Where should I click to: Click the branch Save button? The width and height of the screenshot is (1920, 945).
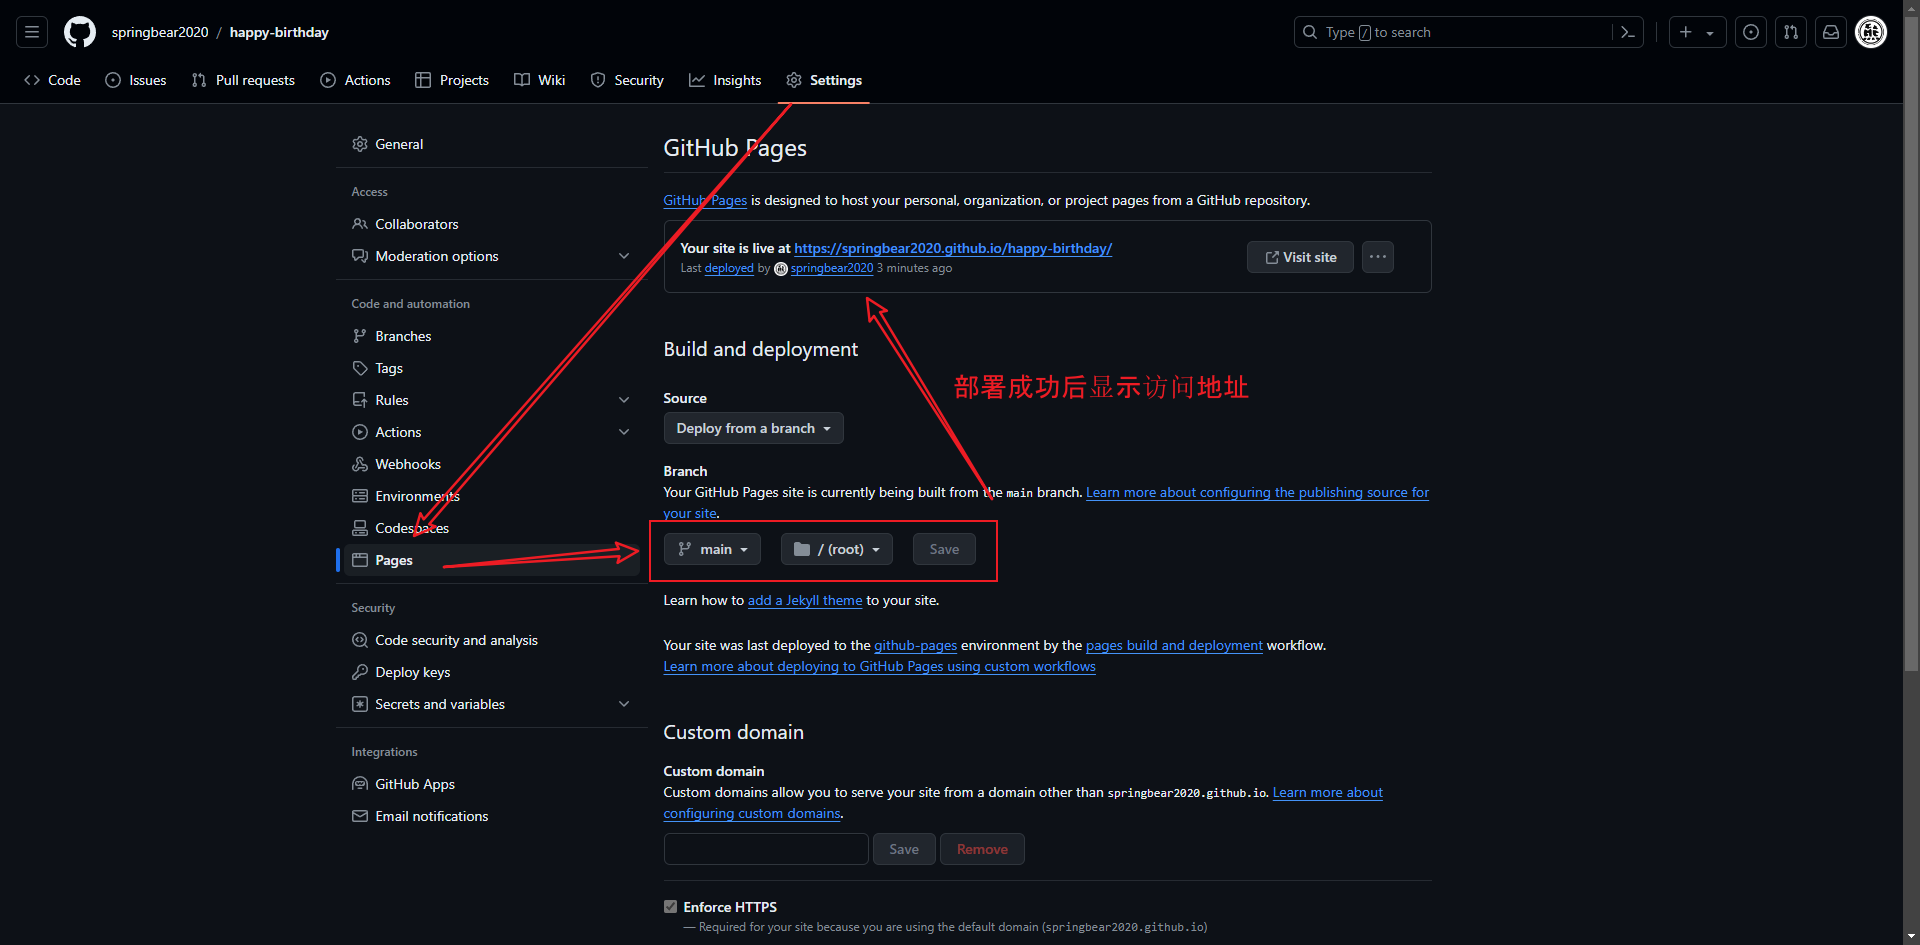(x=944, y=549)
